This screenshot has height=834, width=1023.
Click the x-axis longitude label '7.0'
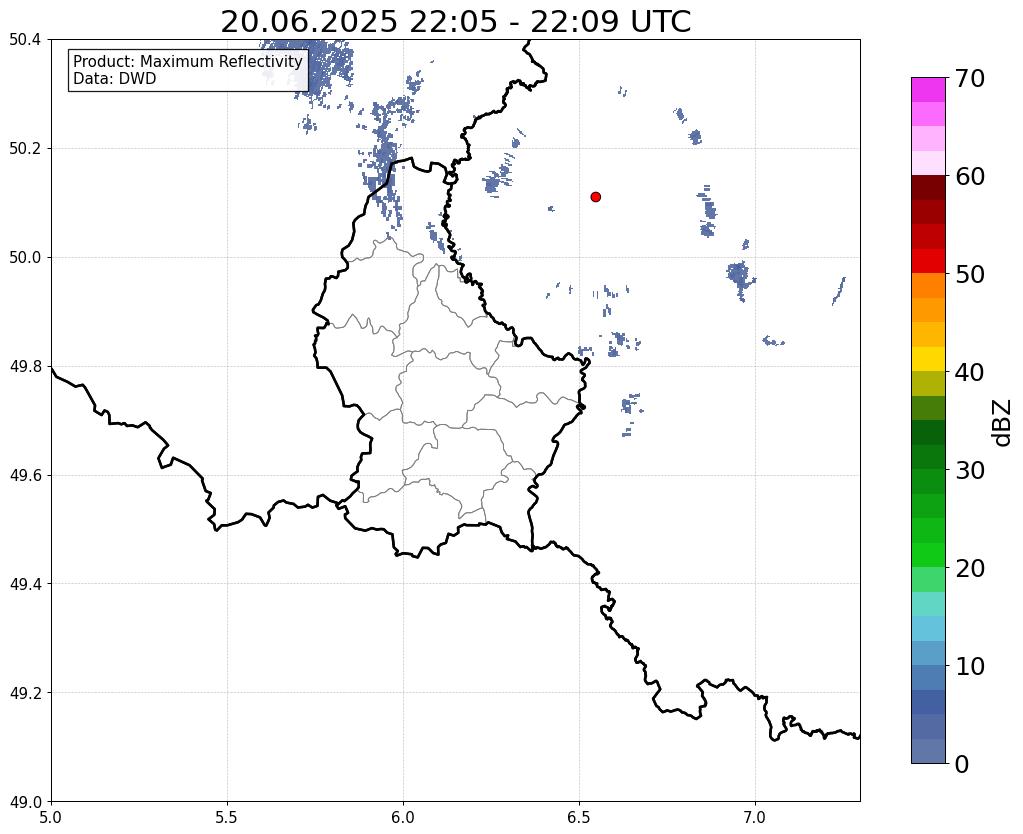(x=755, y=818)
